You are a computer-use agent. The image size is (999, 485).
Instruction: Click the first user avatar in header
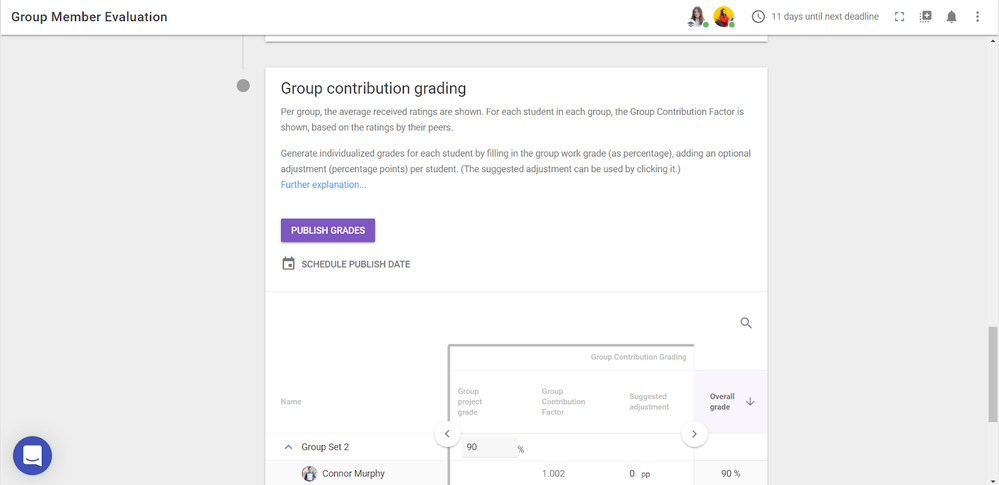[697, 16]
